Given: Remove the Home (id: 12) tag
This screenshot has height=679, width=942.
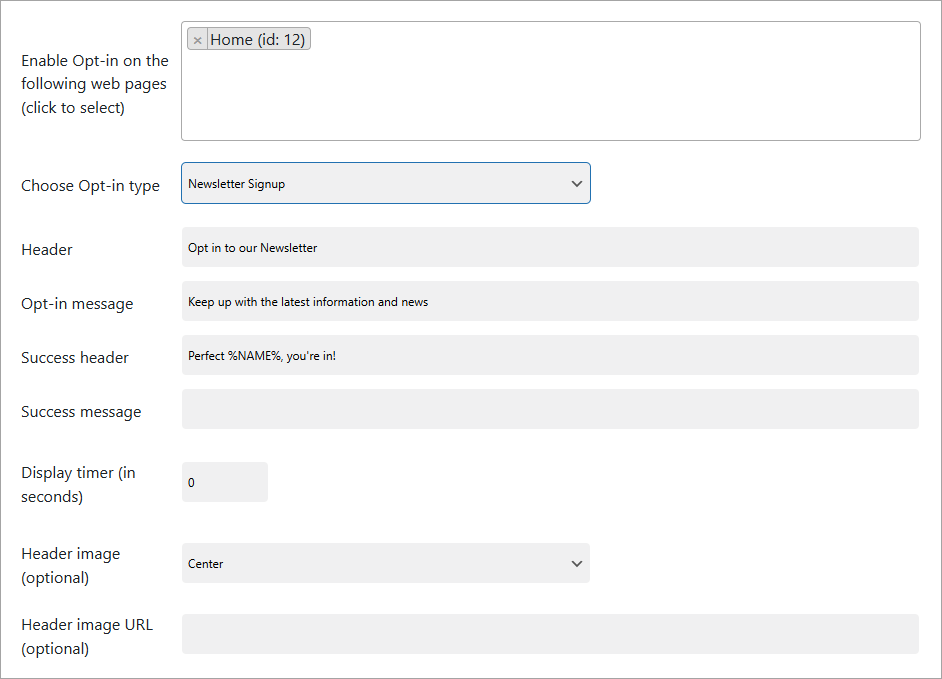Looking at the screenshot, I should pyautogui.click(x=197, y=40).
